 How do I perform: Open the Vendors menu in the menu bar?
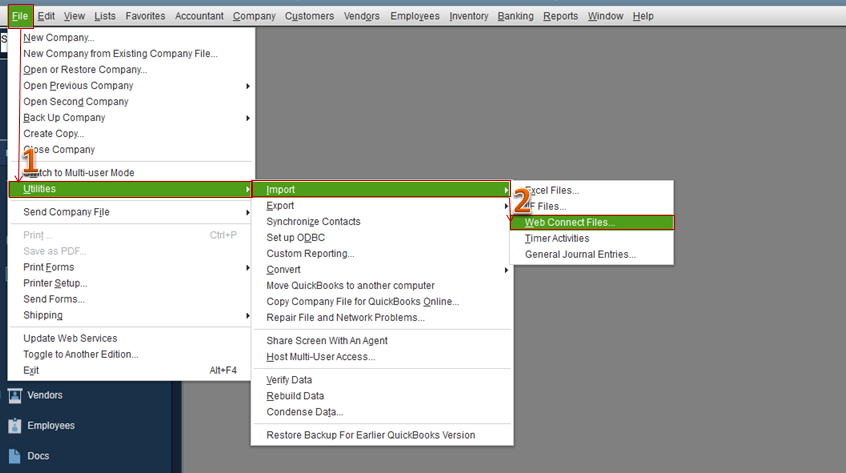[x=361, y=16]
